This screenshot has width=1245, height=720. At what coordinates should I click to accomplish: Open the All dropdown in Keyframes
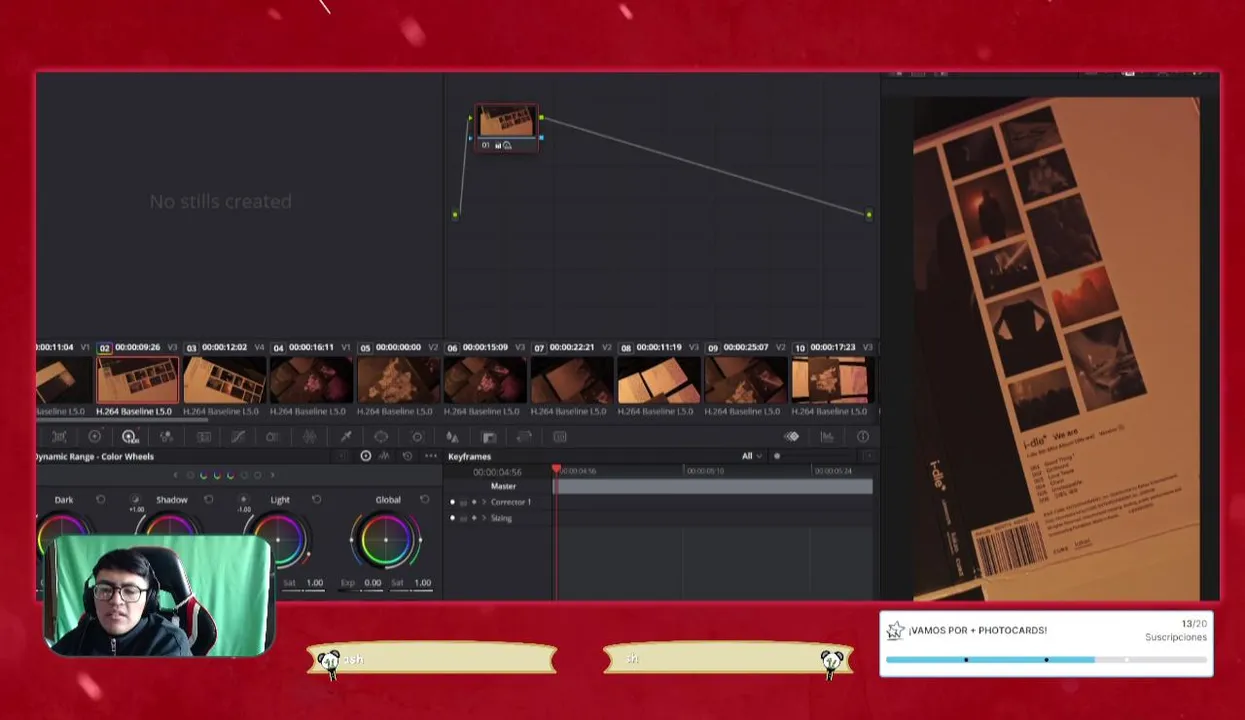click(752, 456)
